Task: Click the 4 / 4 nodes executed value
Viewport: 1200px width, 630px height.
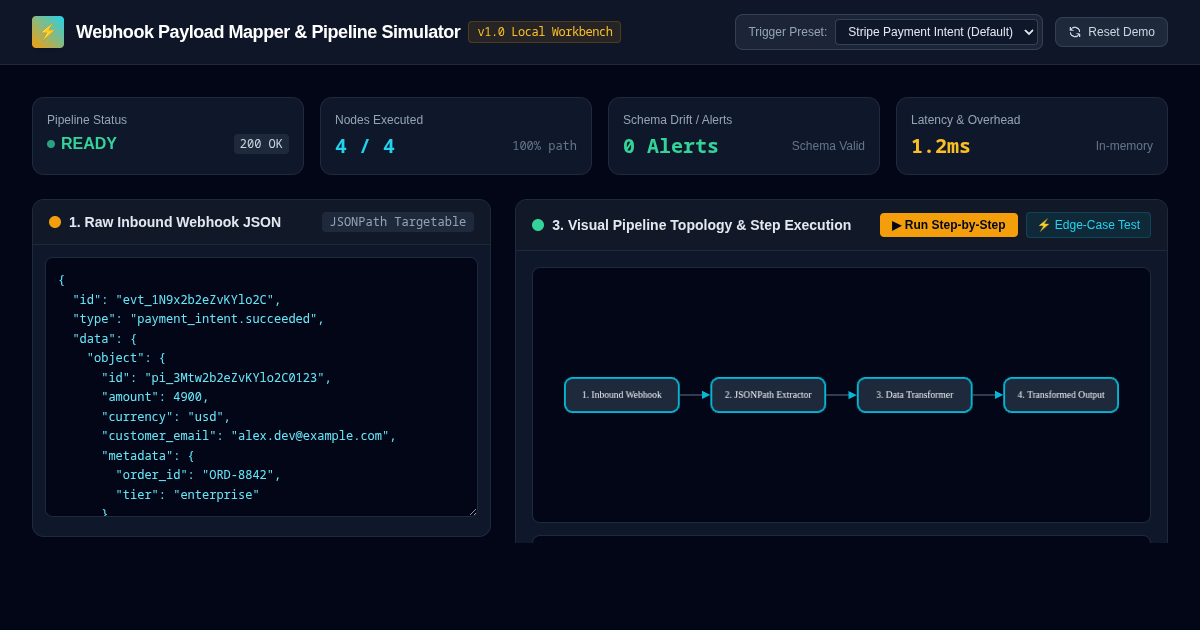Action: (365, 146)
